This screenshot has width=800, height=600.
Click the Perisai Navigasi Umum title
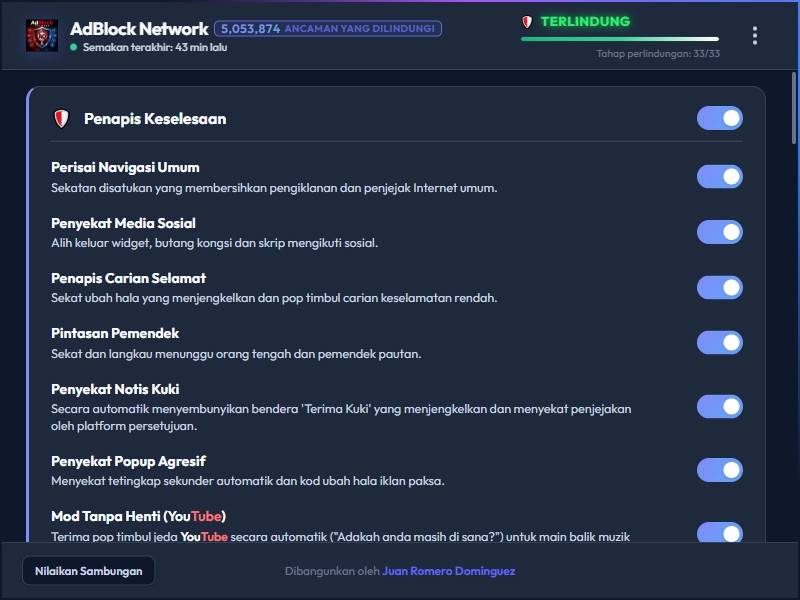click(125, 167)
